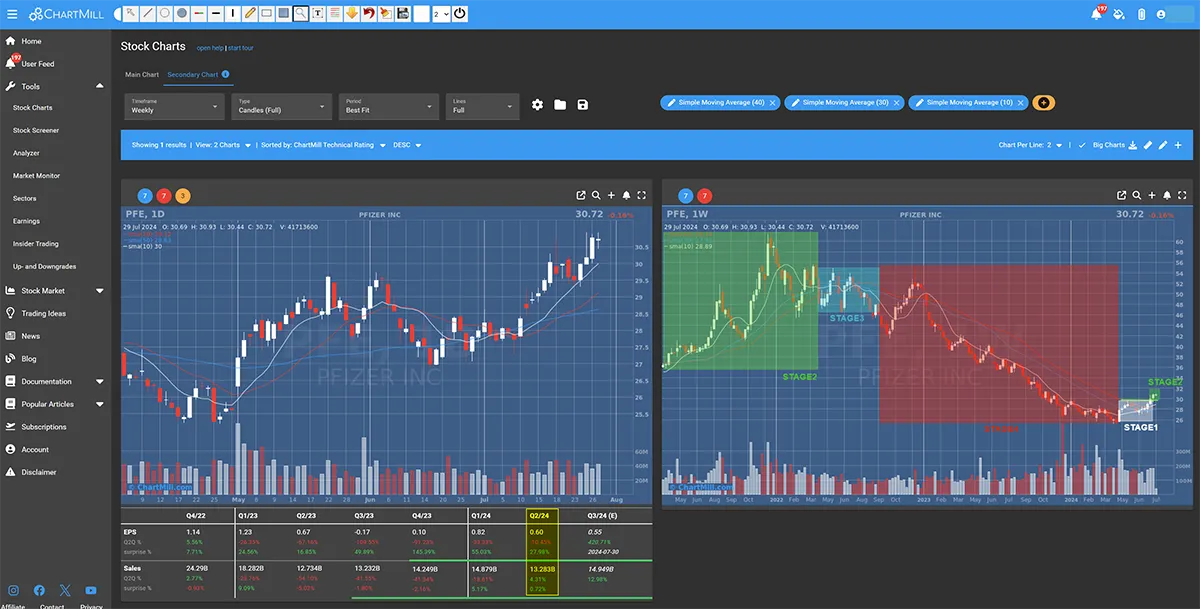The image size is (1200, 609).
Task: Clear drawings with the brush icon
Action: (x=385, y=13)
